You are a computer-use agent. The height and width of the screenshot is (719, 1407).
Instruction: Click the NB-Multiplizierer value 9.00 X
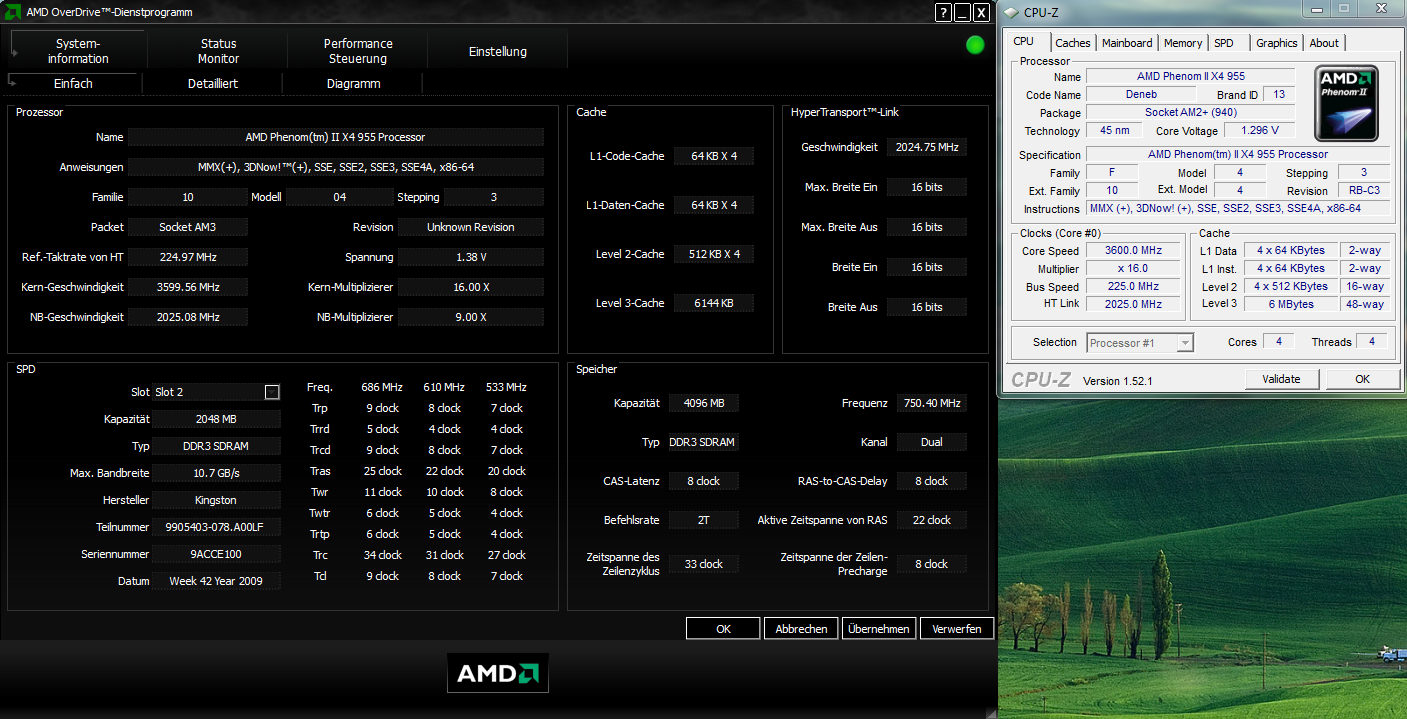tap(471, 317)
